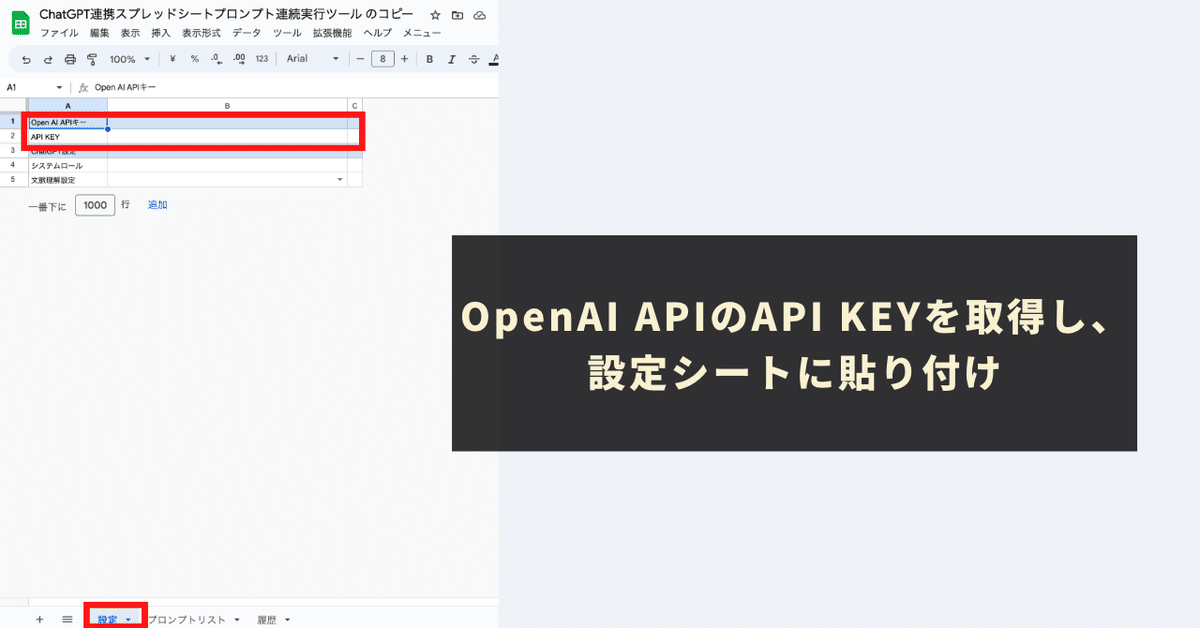The width and height of the screenshot is (1200, 628).
Task: Decrease font size with minus button
Action: click(360, 59)
